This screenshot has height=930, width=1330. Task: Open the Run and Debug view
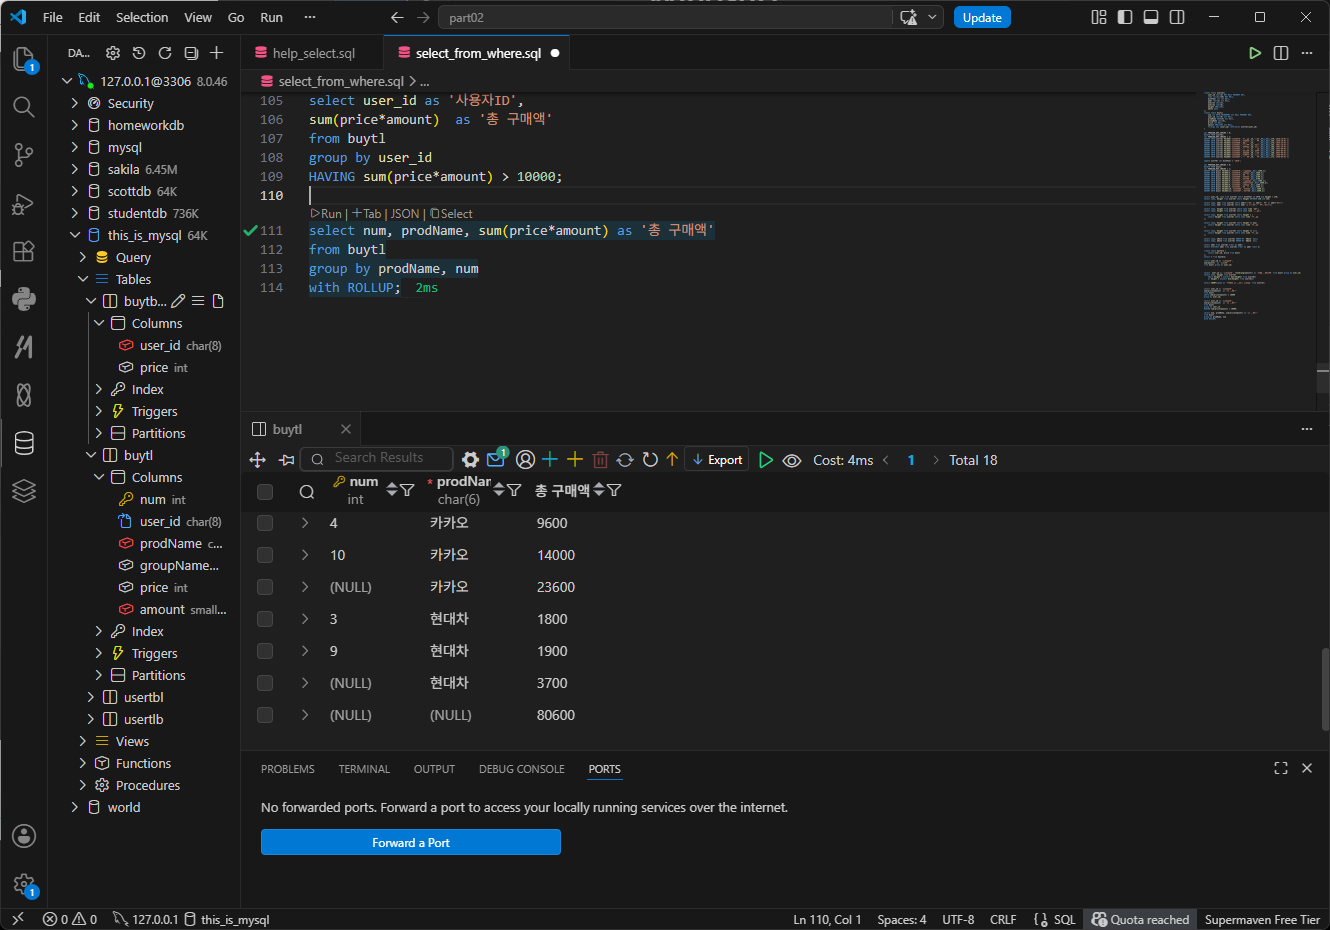click(x=24, y=203)
